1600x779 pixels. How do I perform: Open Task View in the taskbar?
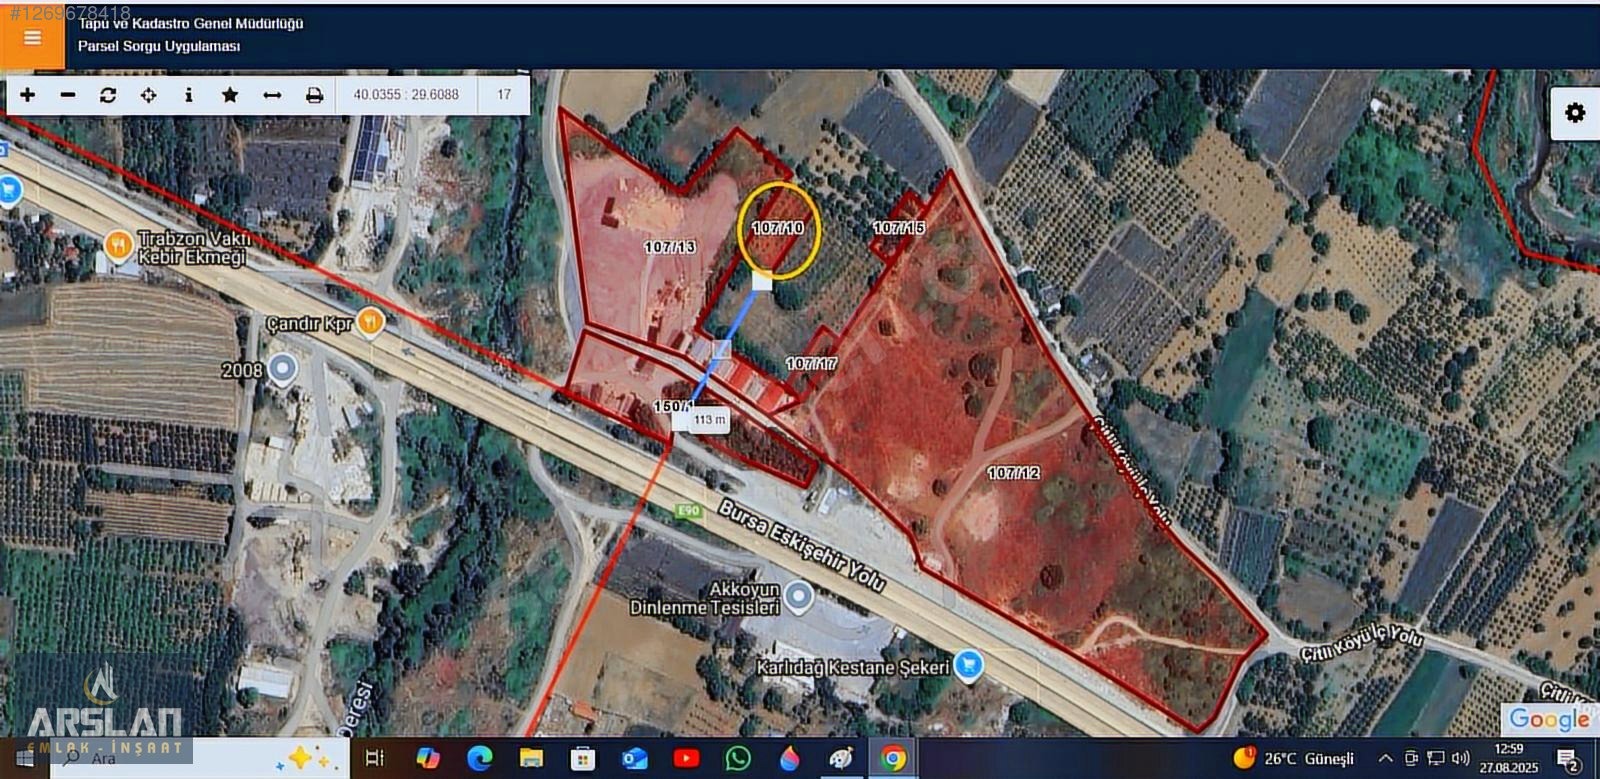[x=375, y=758]
